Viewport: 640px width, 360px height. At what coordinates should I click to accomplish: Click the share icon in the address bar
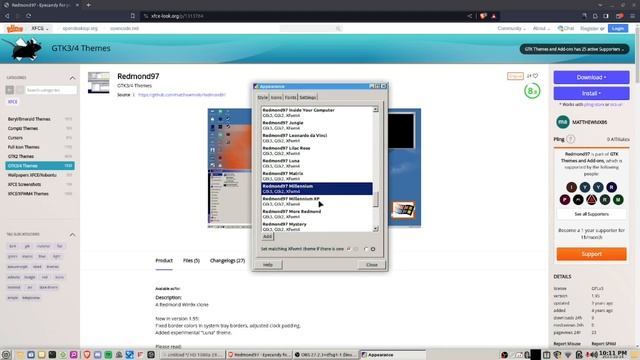pos(470,16)
